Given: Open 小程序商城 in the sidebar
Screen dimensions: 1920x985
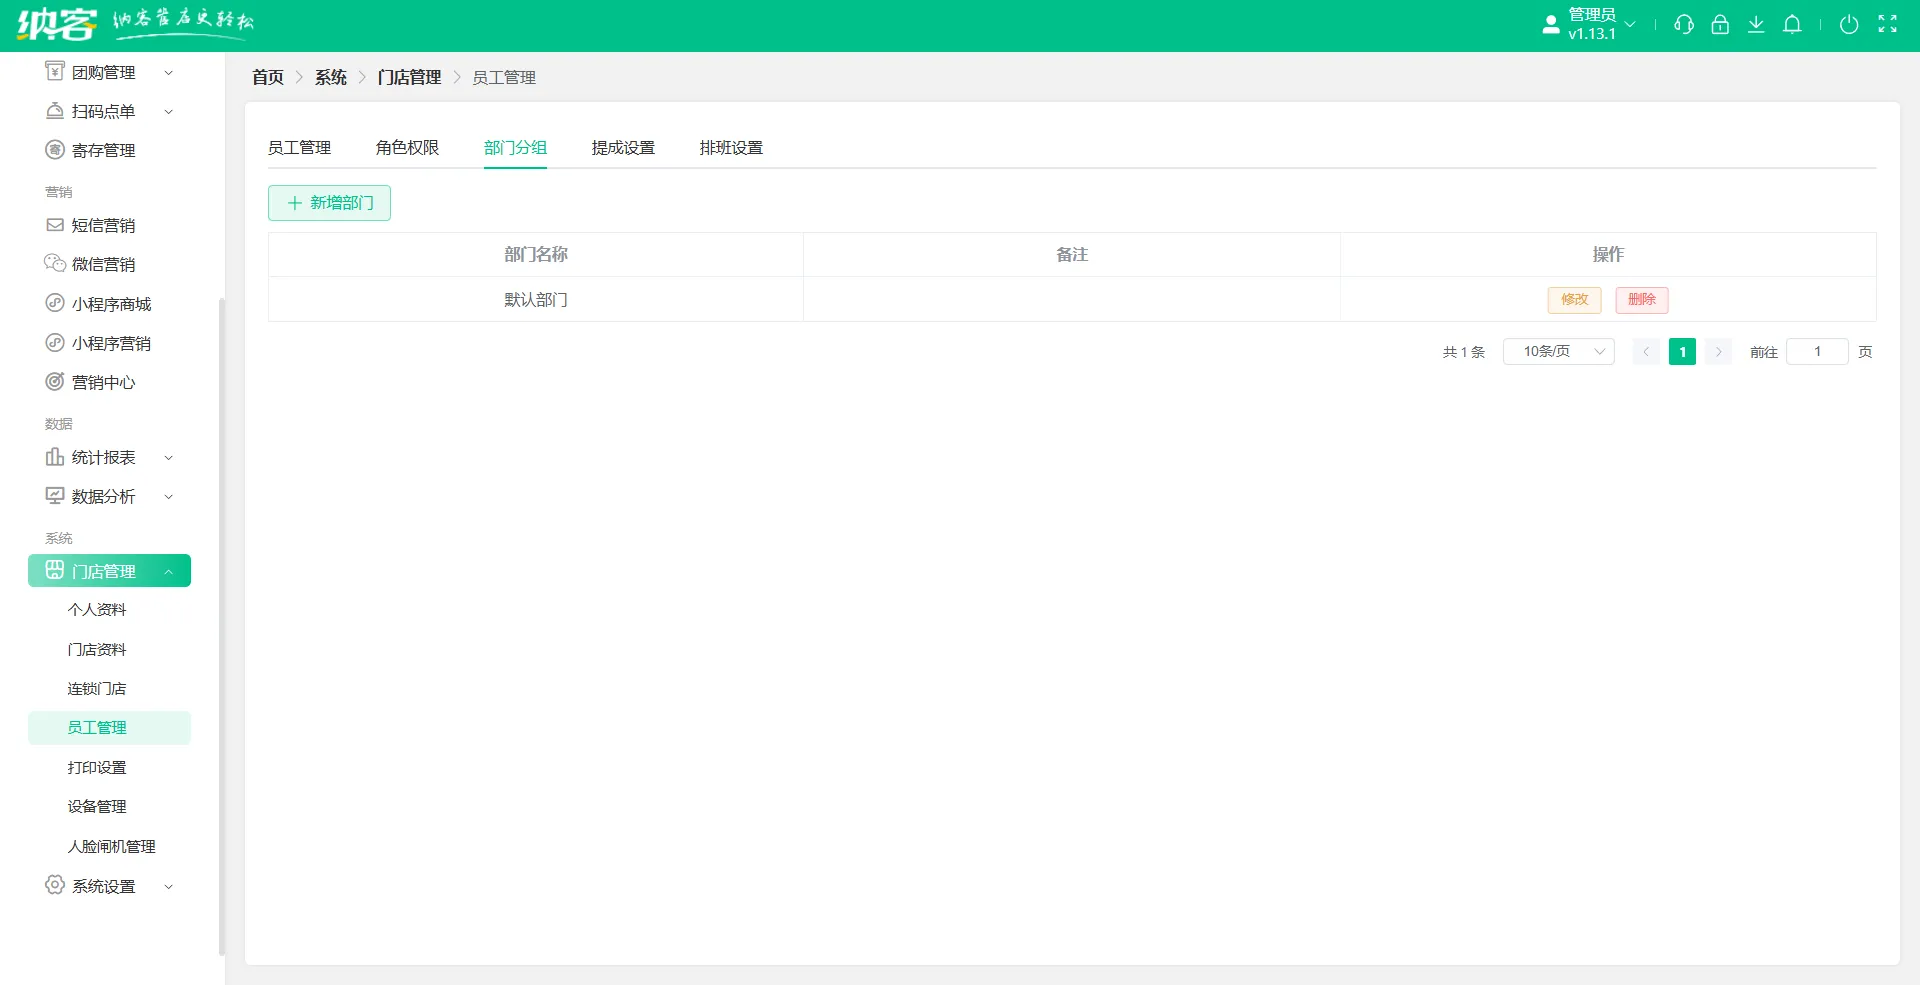Looking at the screenshot, I should point(111,303).
